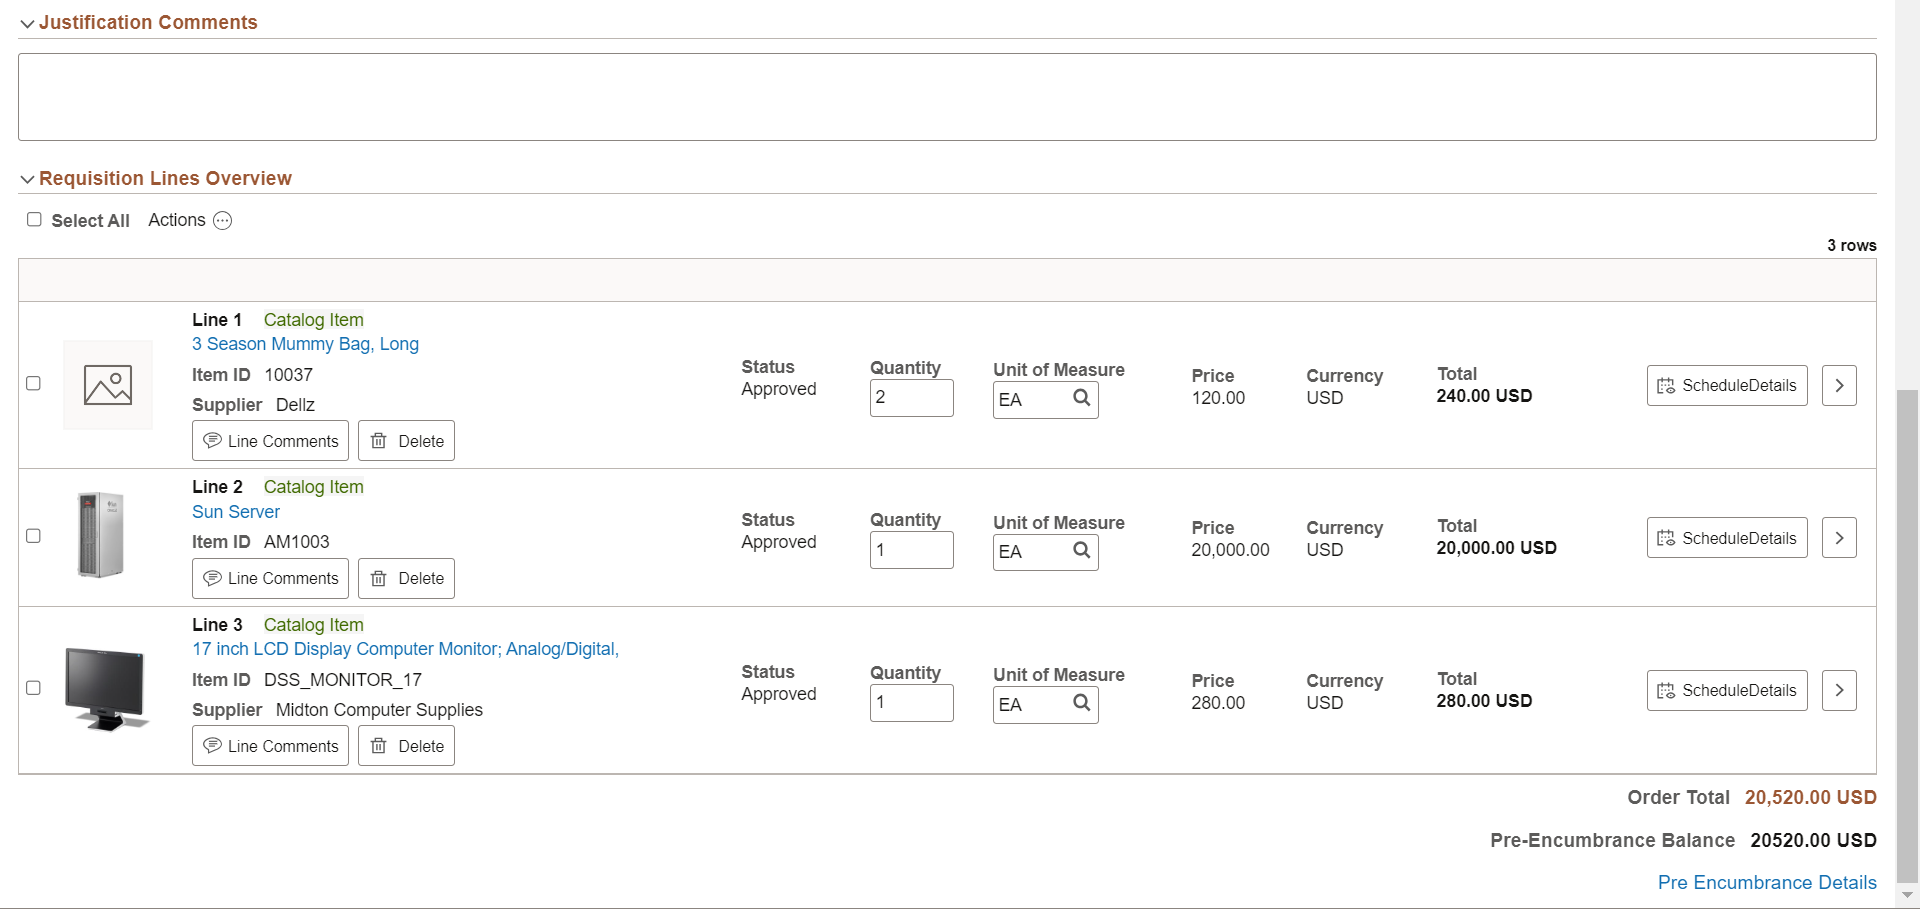Select the checkbox beside Line 3
This screenshot has height=909, width=1920.
(x=34, y=687)
